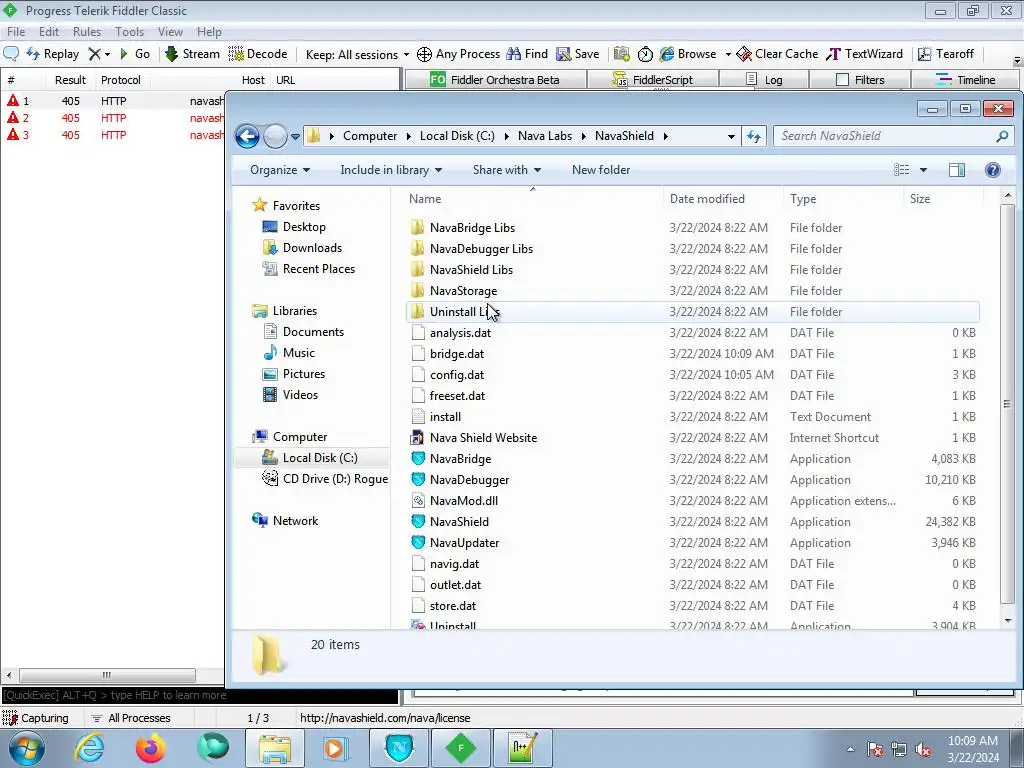Image resolution: width=1024 pixels, height=768 pixels.
Task: Open the view options dropdown arrow
Action: (x=923, y=170)
